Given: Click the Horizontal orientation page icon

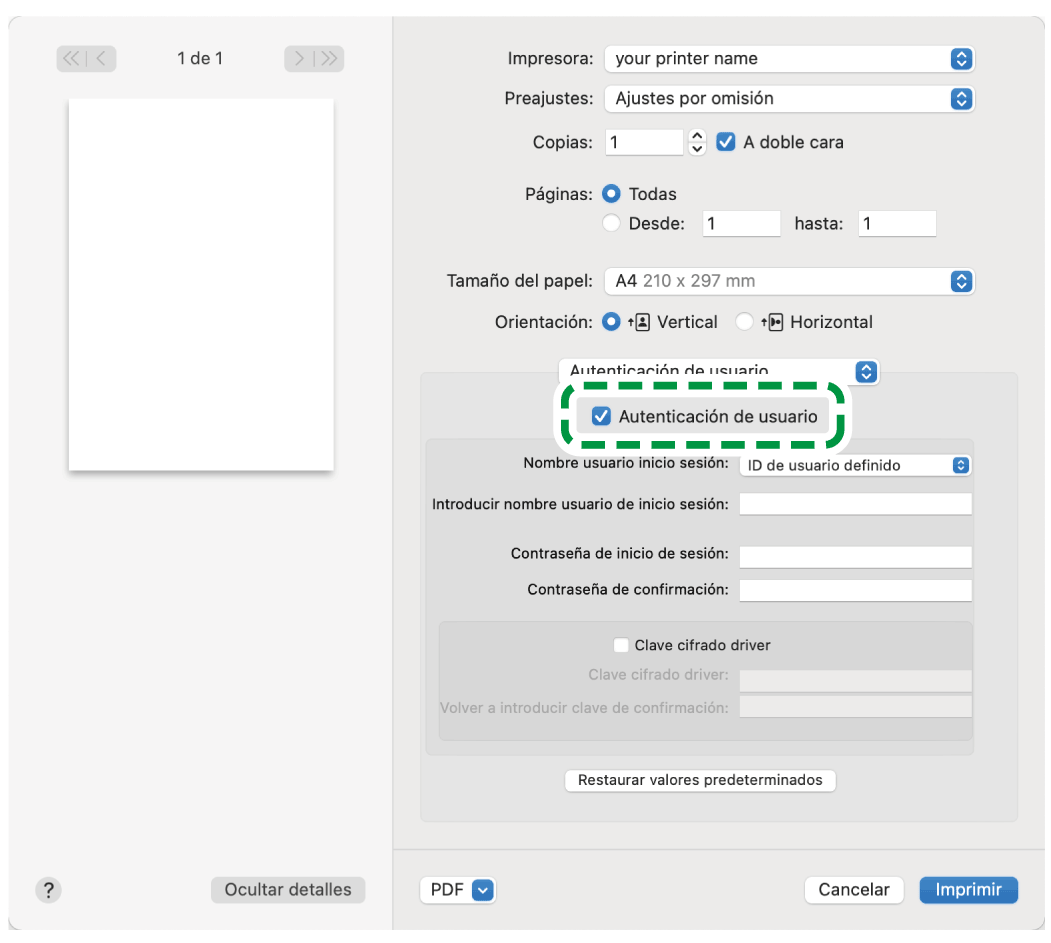Looking at the screenshot, I should coord(774,322).
